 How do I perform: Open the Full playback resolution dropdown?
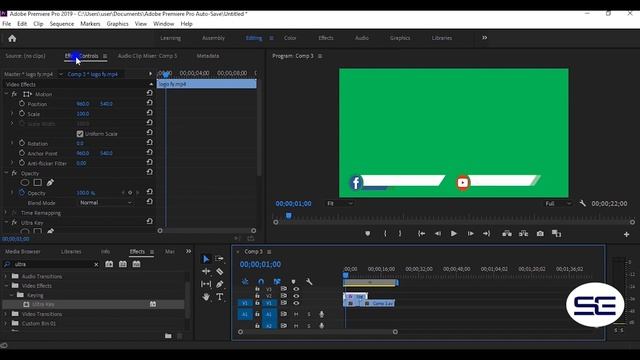(x=558, y=203)
